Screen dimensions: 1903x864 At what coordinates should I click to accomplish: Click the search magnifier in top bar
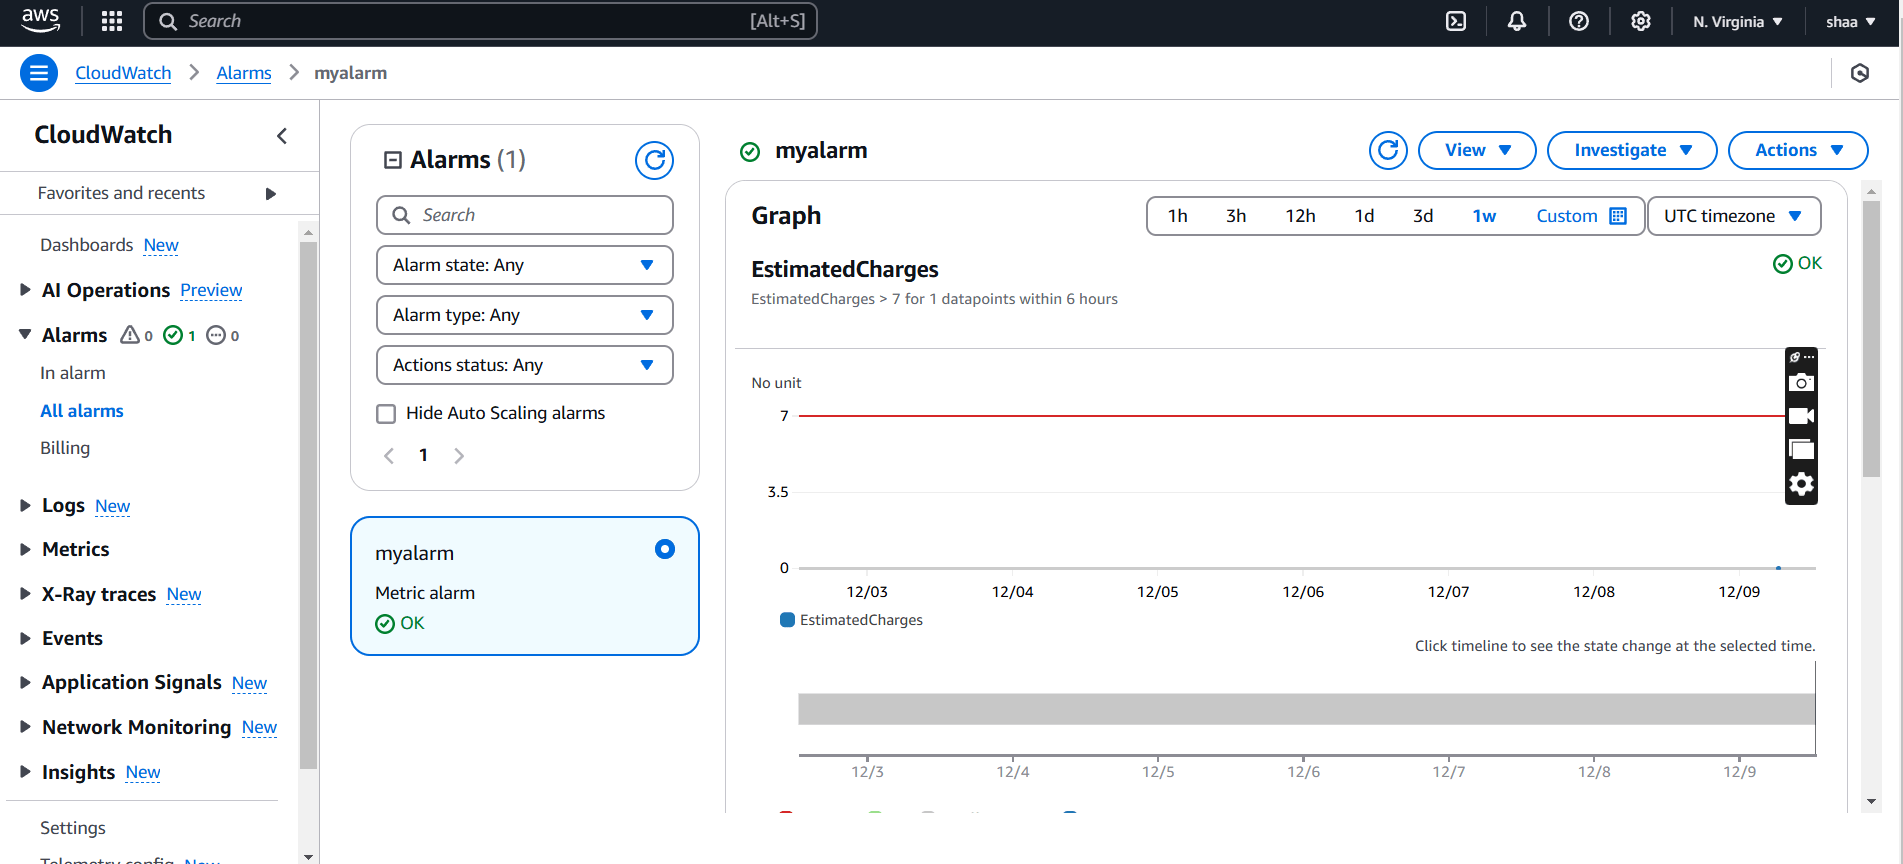[168, 21]
